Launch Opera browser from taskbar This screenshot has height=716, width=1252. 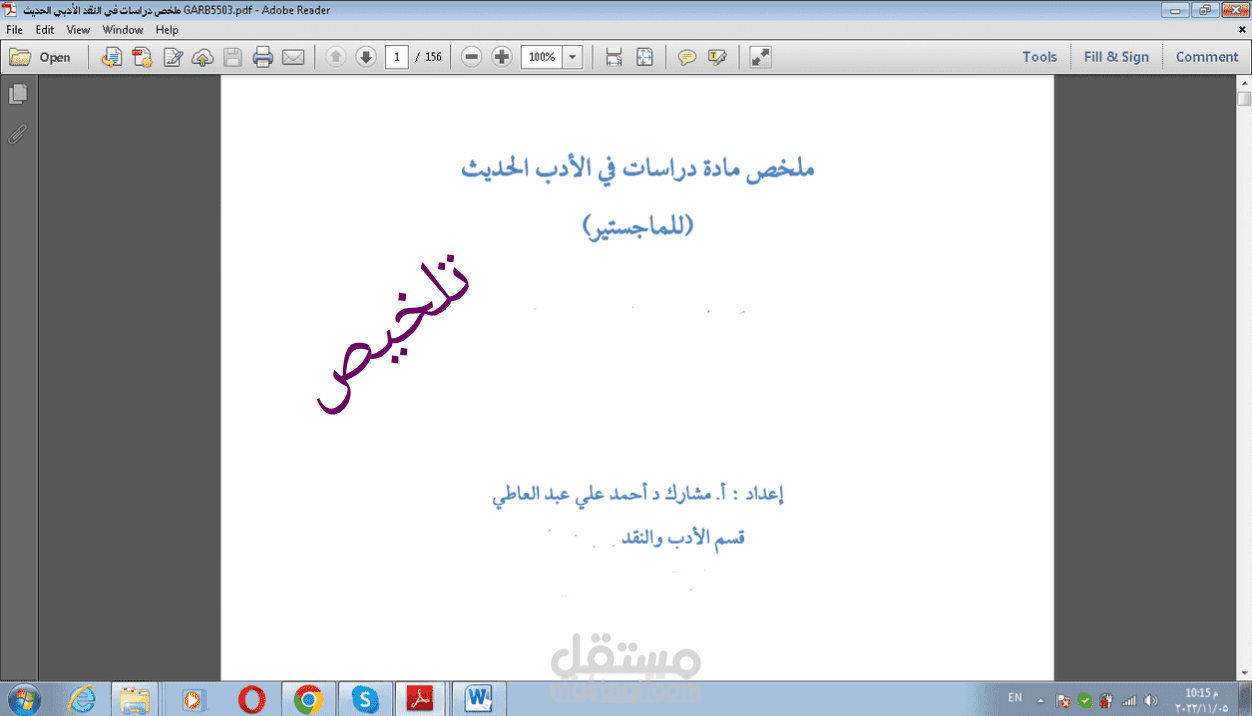click(x=252, y=700)
